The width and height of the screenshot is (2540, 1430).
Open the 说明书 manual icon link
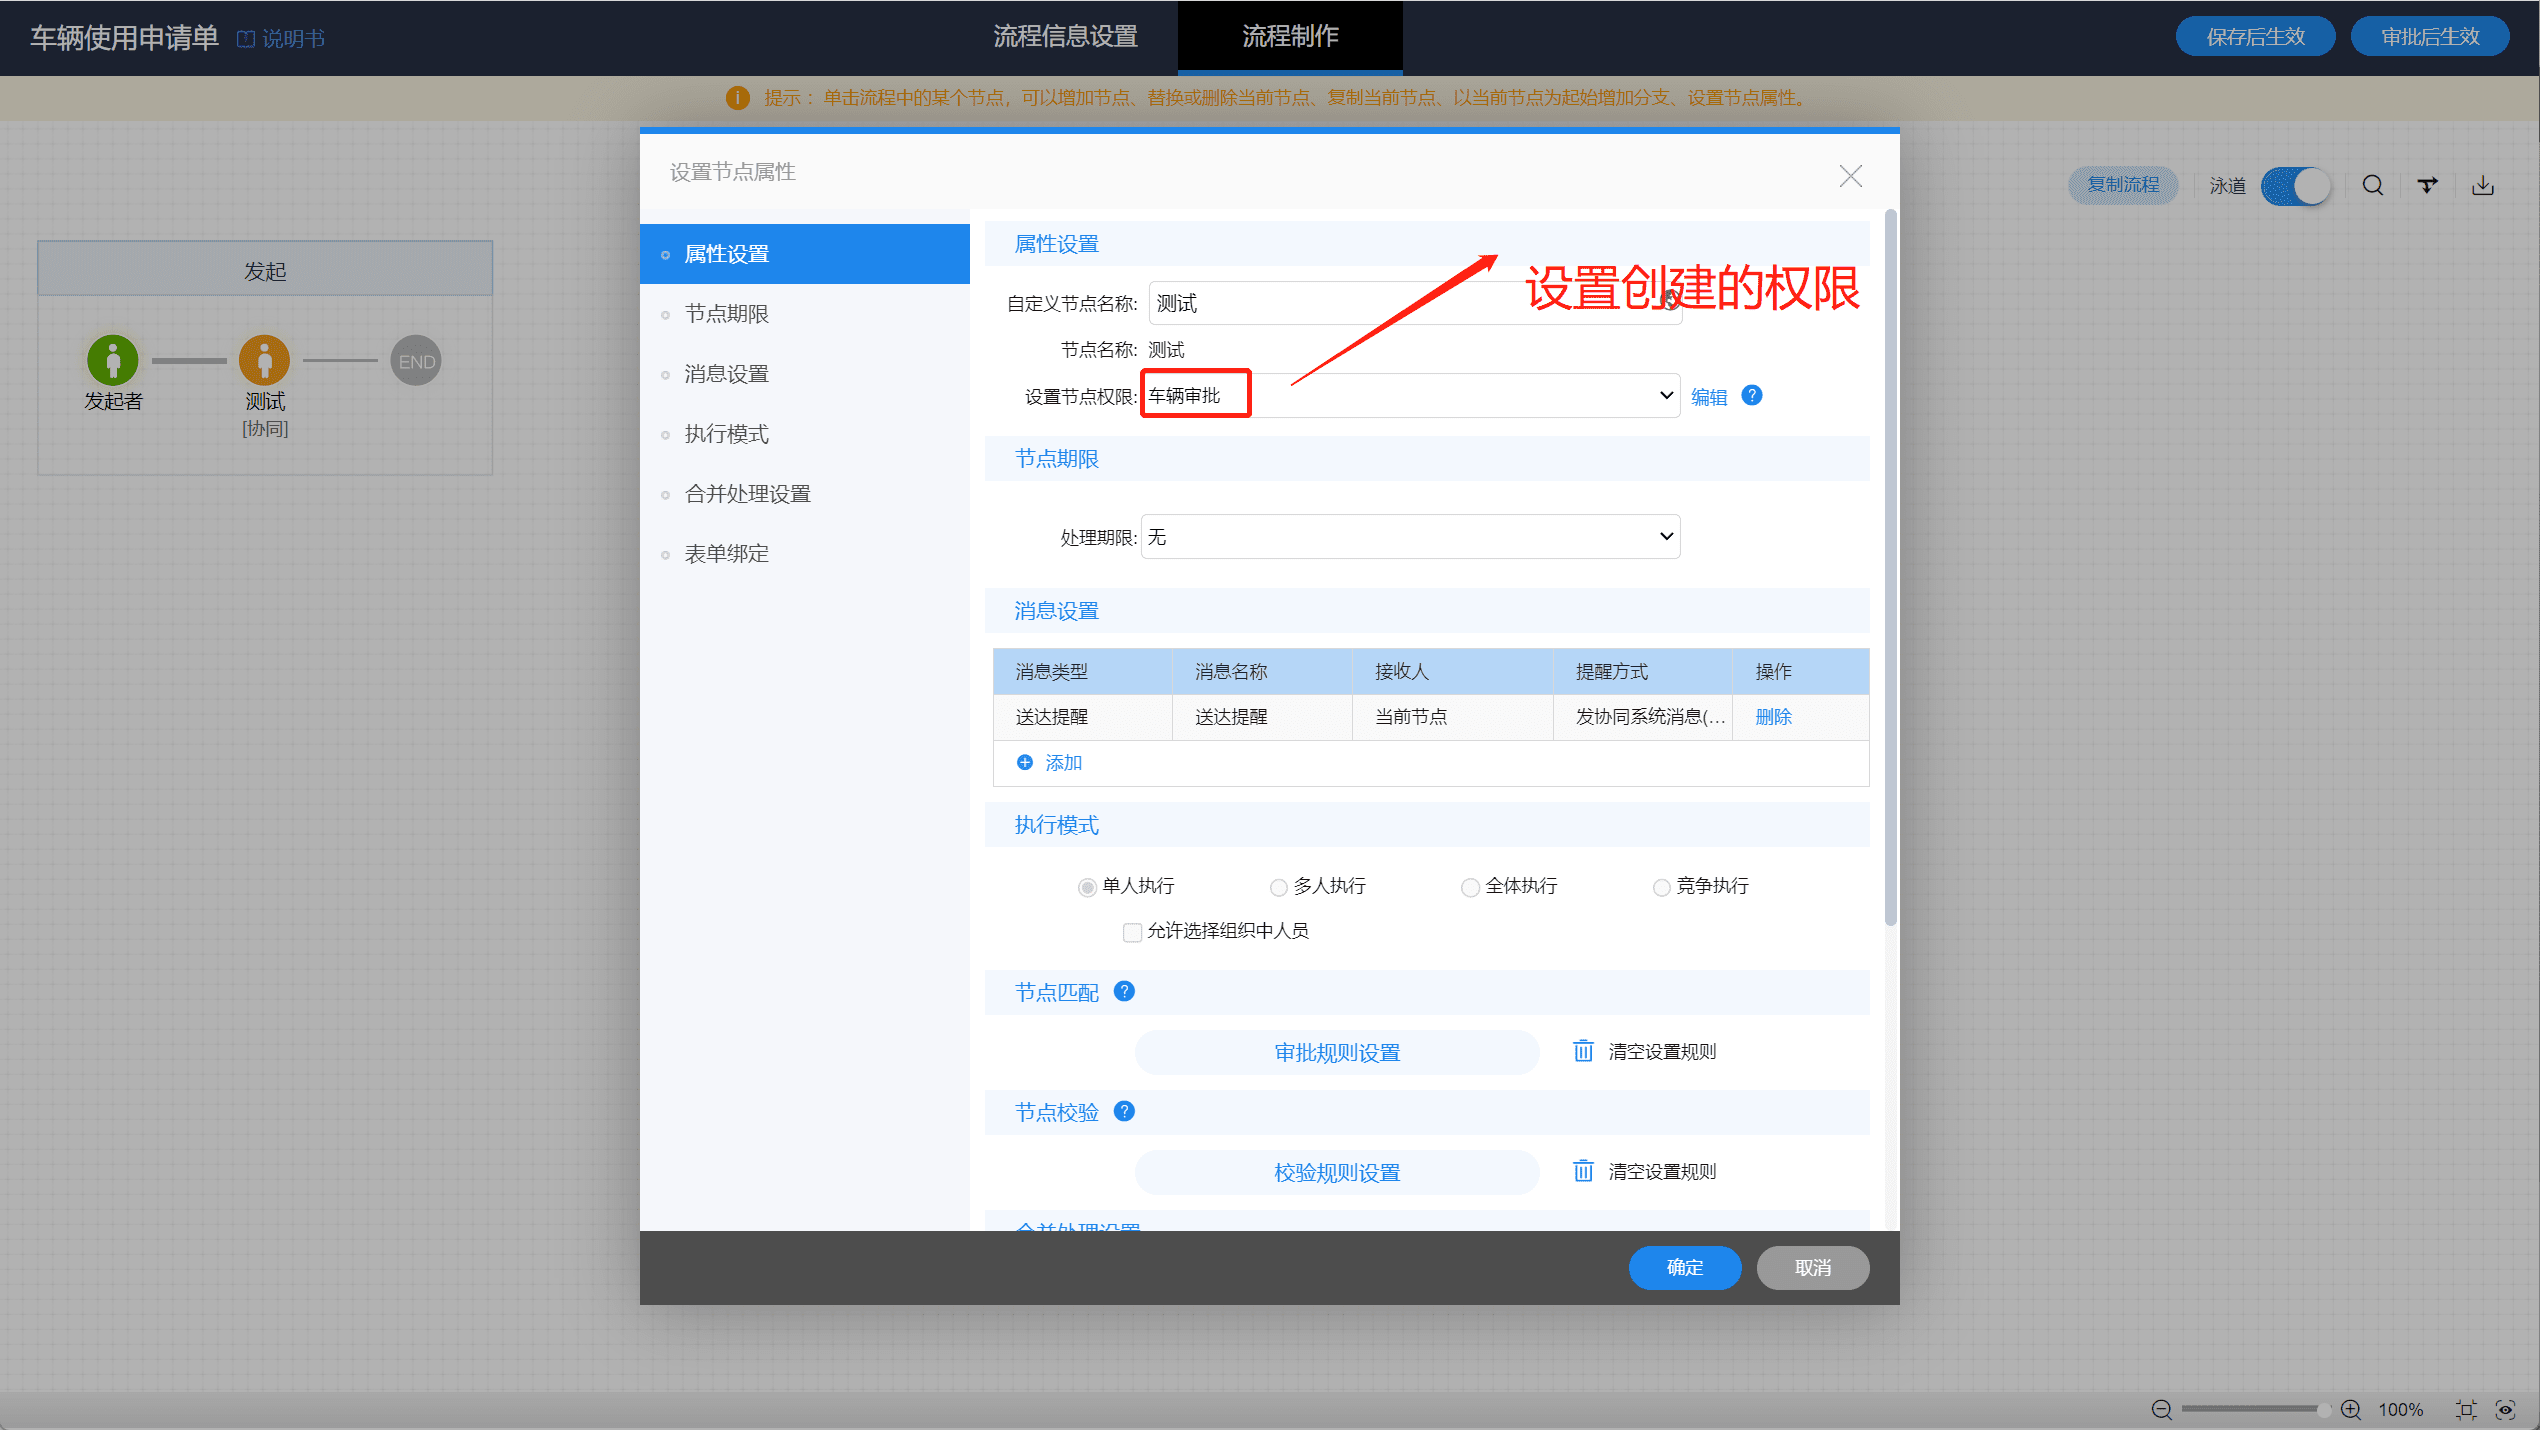(281, 38)
